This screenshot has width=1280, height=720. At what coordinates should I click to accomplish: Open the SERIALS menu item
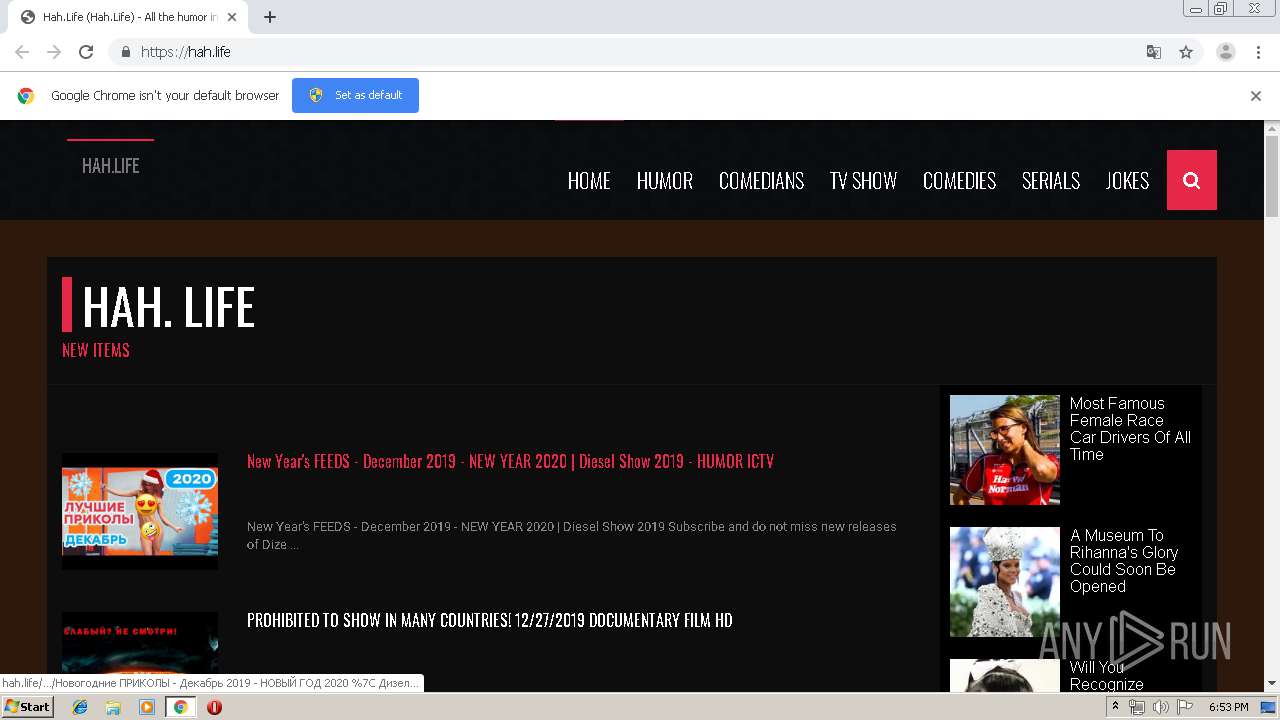[1051, 181]
